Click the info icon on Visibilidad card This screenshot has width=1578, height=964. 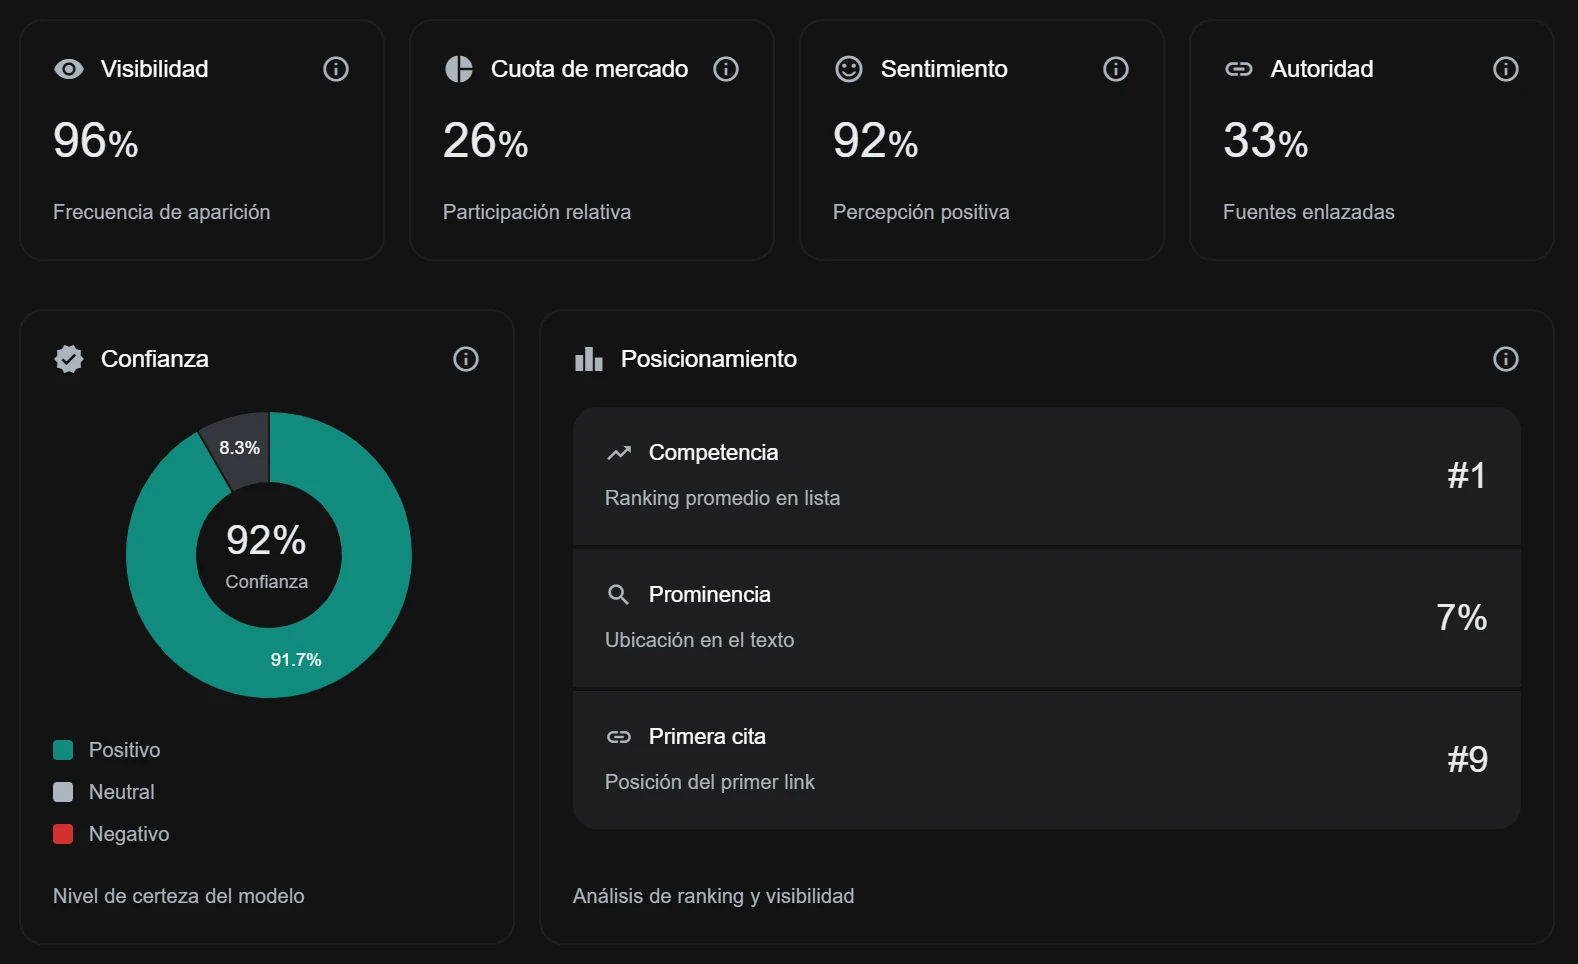336,69
